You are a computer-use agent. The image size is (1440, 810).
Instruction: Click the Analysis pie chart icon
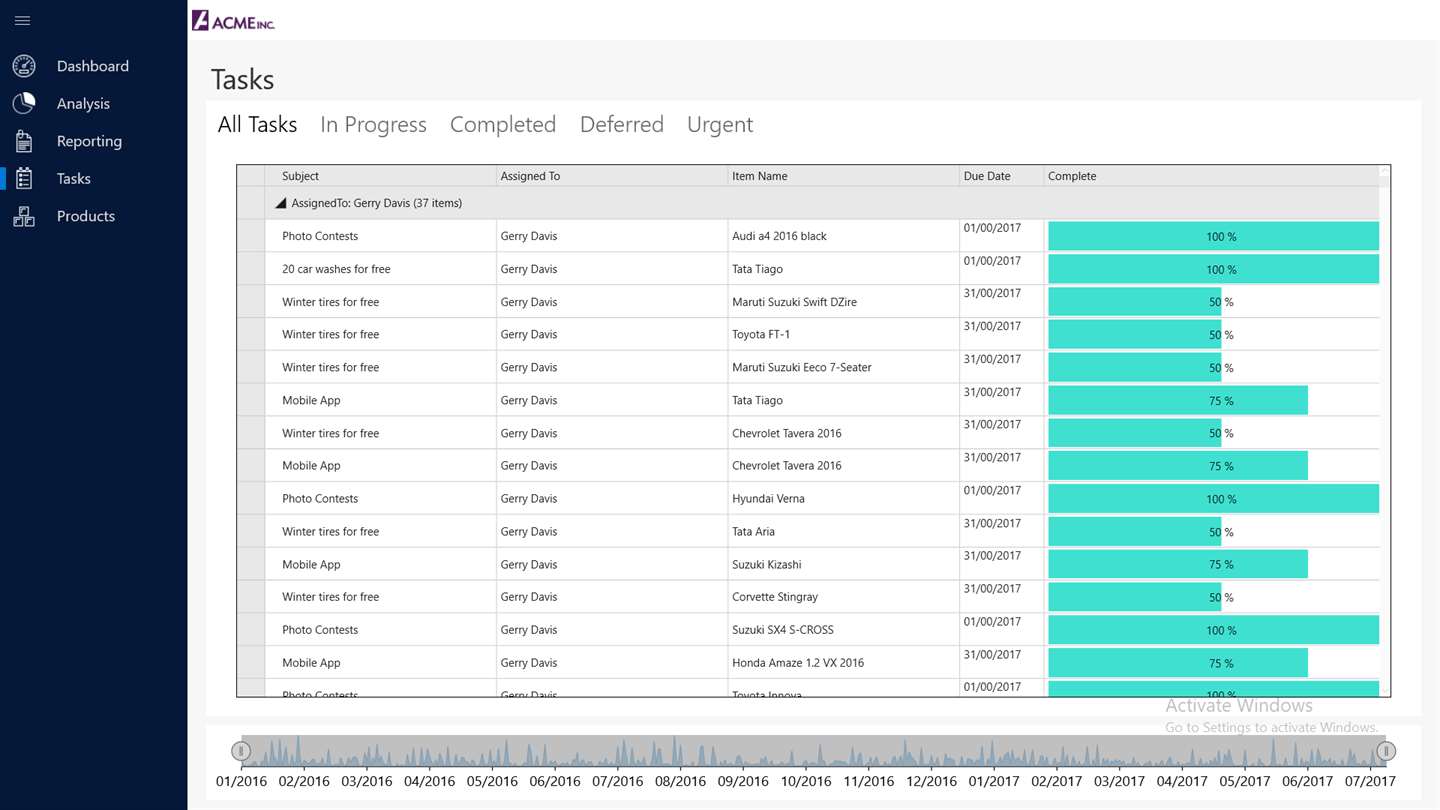pos(24,103)
